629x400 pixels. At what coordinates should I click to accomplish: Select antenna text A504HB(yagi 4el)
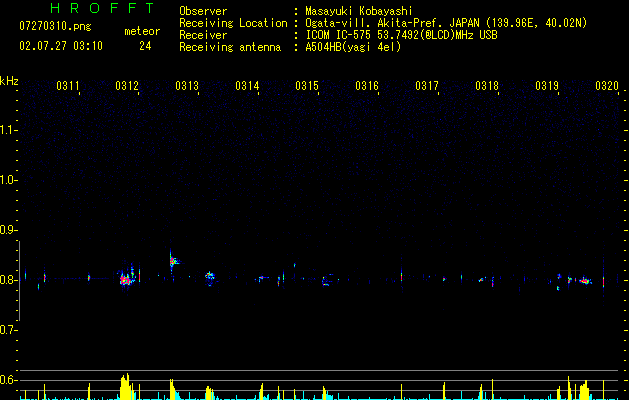[353, 47]
